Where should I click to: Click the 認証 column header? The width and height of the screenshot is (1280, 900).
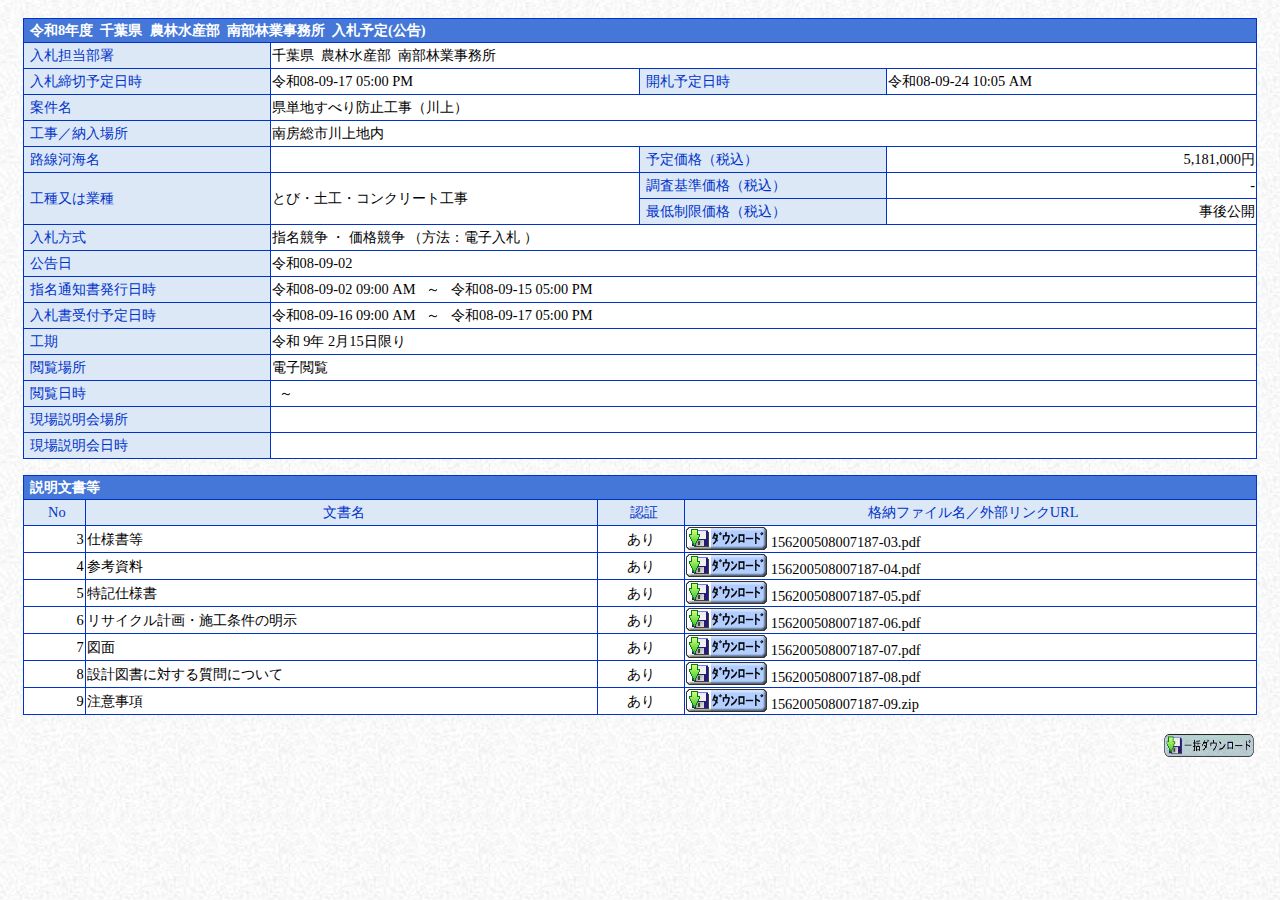point(641,513)
